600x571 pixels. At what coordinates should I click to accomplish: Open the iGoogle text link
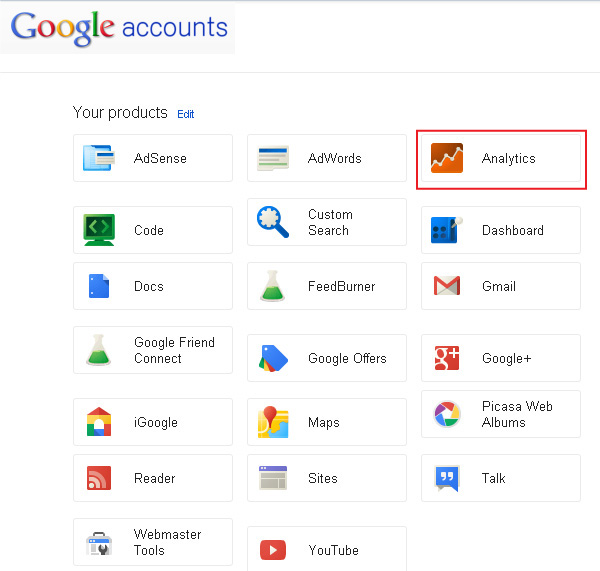tap(156, 423)
